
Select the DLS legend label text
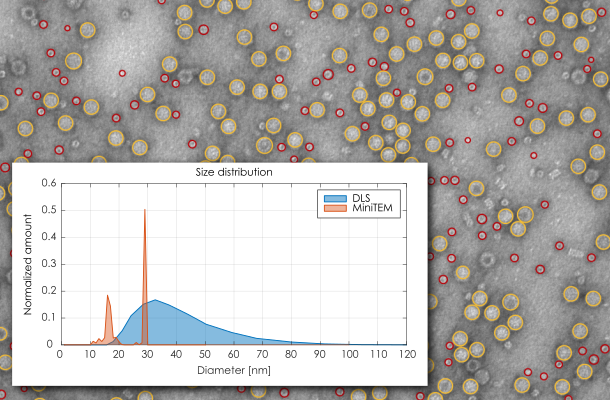click(364, 198)
